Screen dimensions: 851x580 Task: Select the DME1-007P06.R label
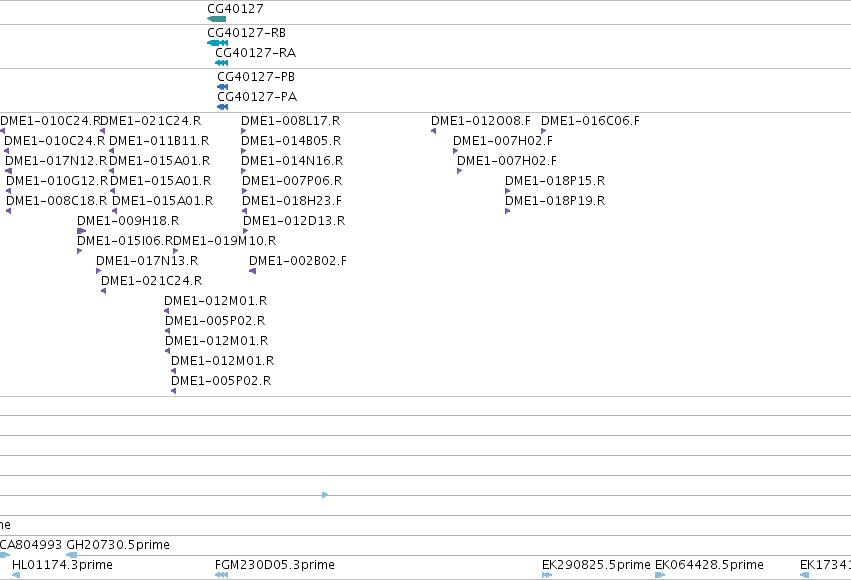pos(292,181)
